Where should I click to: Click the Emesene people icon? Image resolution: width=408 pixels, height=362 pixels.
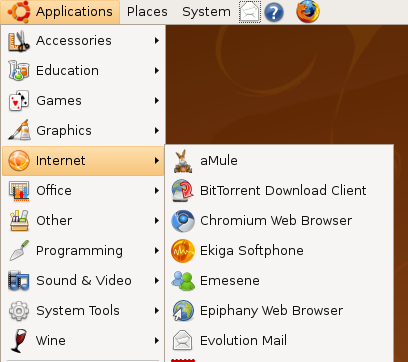183,281
